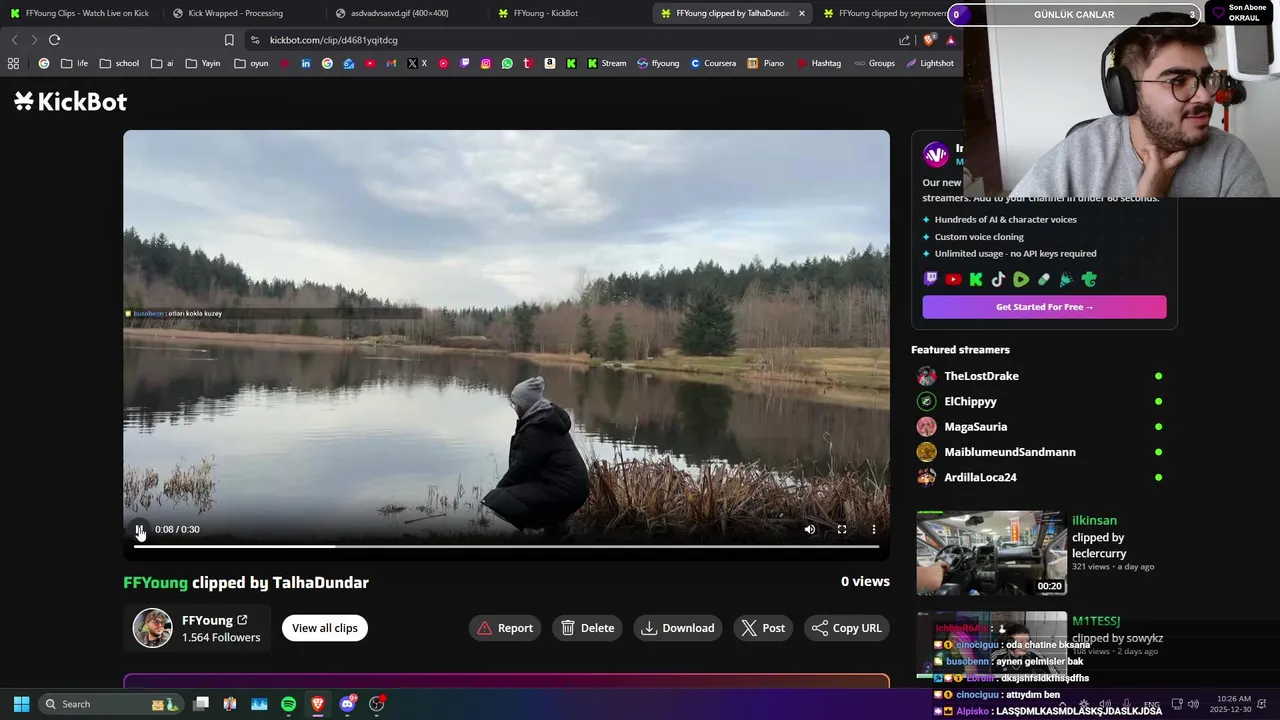This screenshot has width=1280, height=720.
Task: Go back in browser history
Action: (14, 40)
